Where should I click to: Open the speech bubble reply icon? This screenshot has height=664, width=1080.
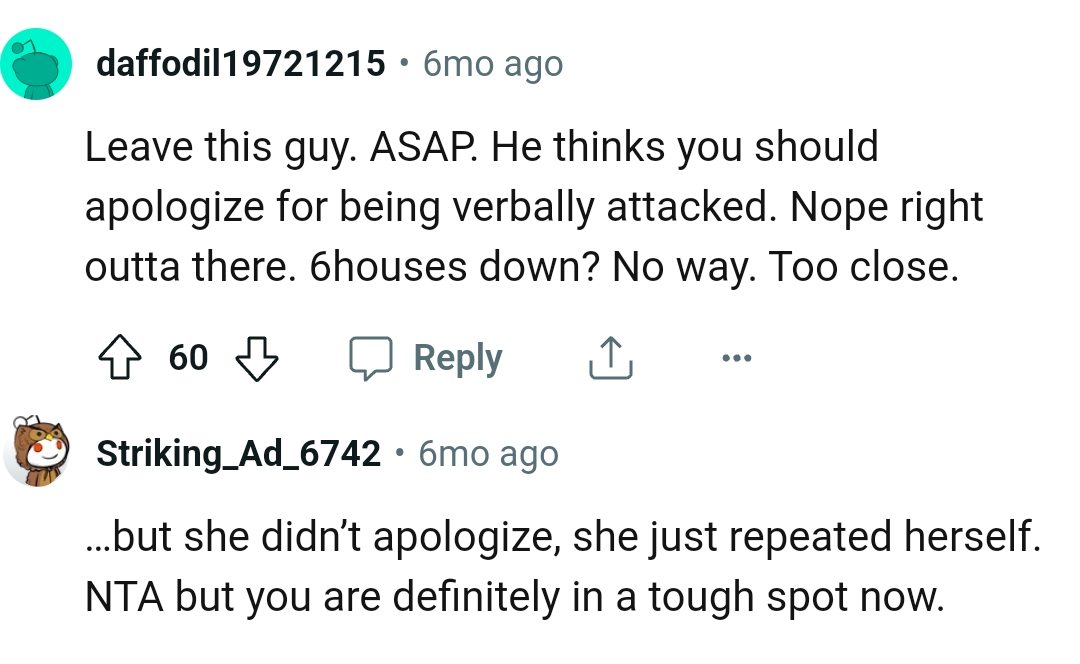[x=372, y=357]
